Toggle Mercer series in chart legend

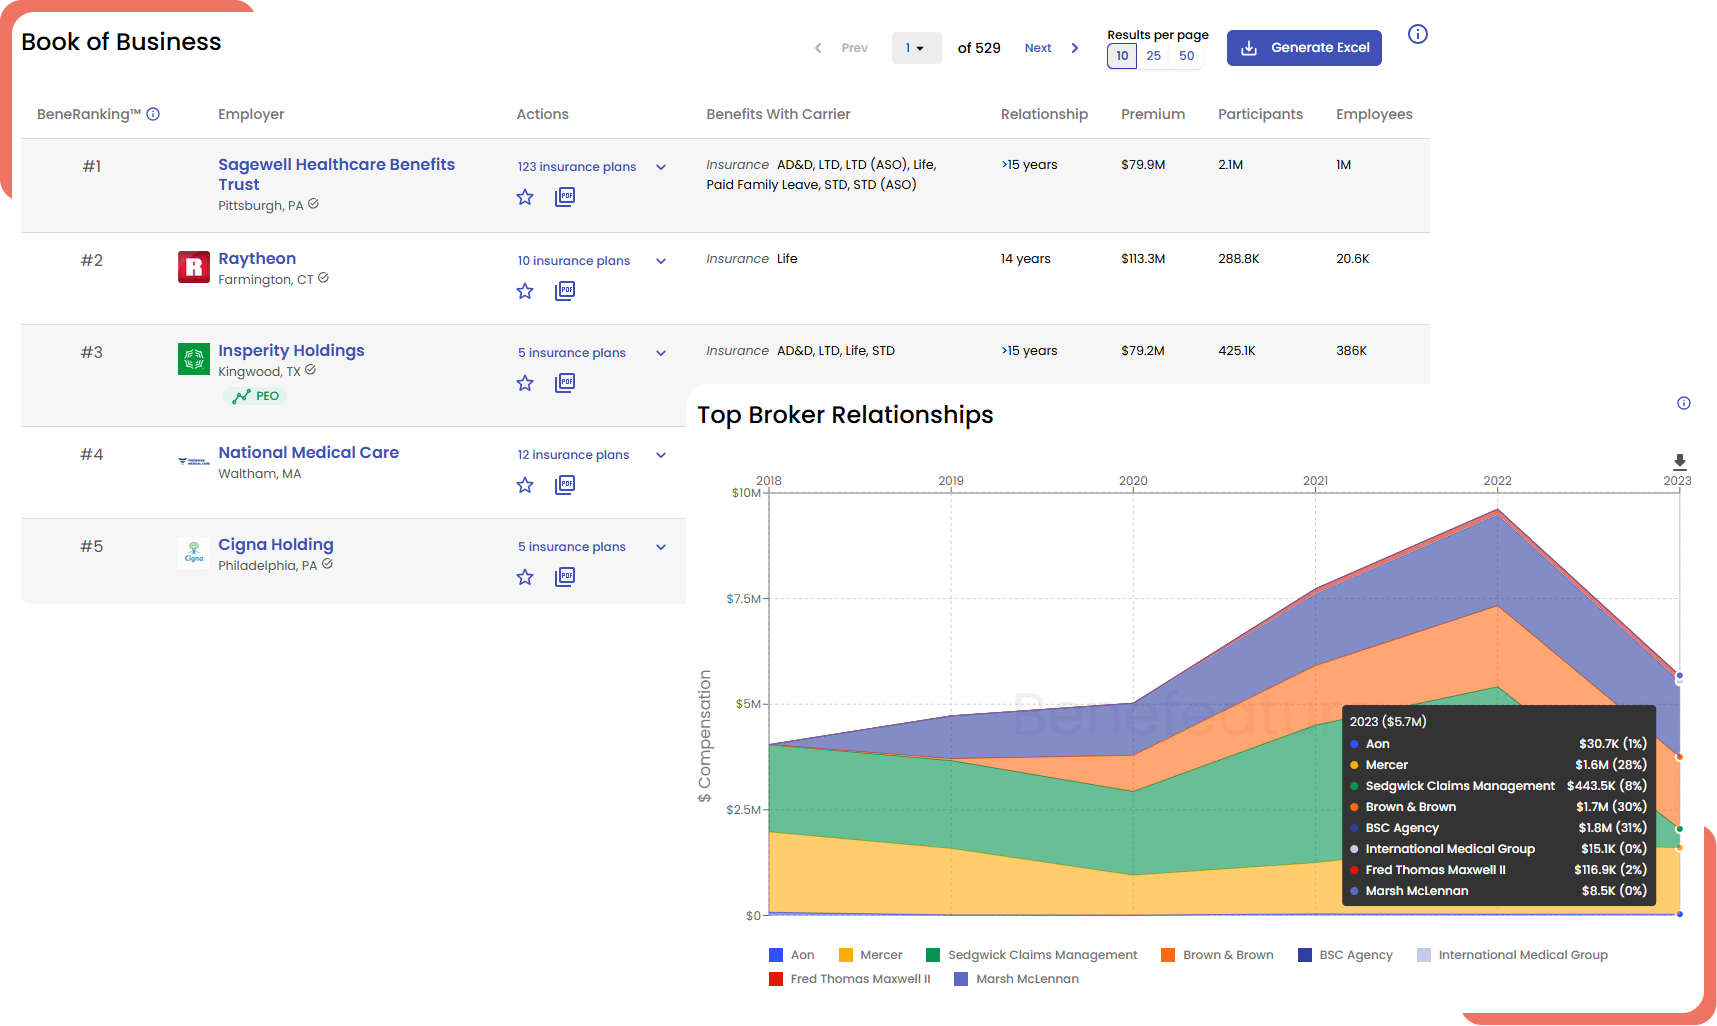click(x=871, y=955)
